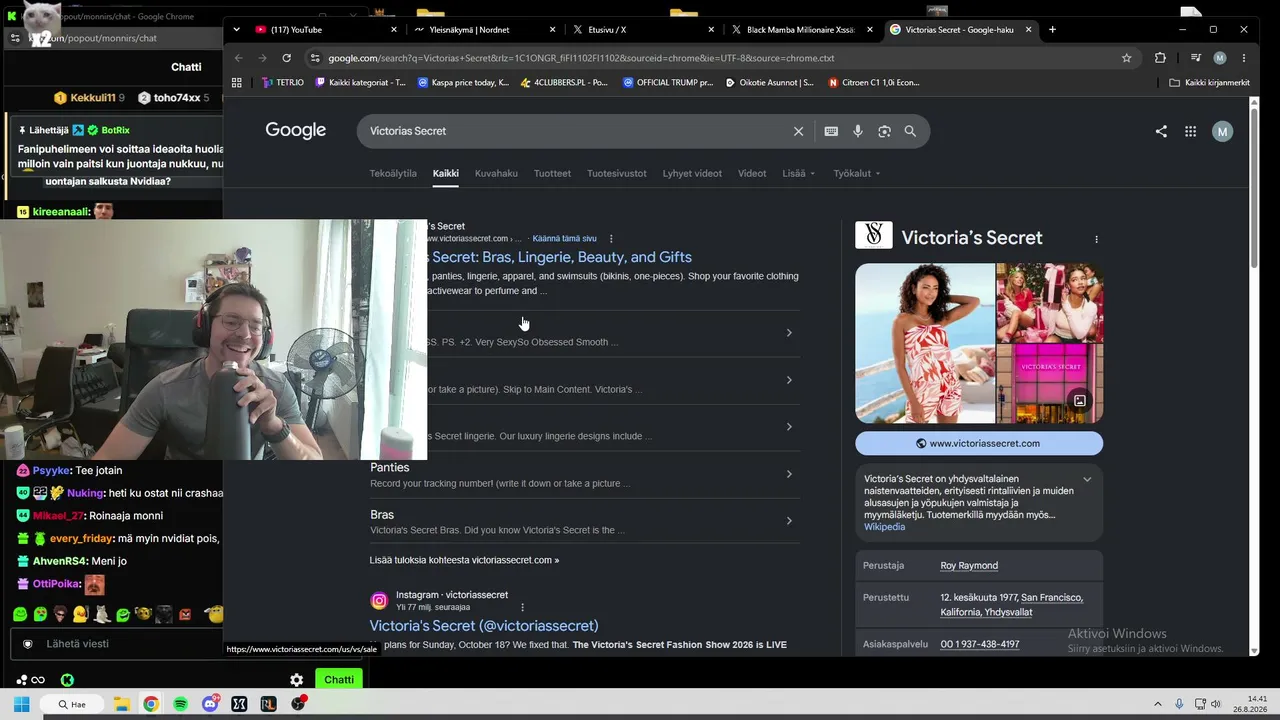Show hidden system tray icons

coord(1158,704)
